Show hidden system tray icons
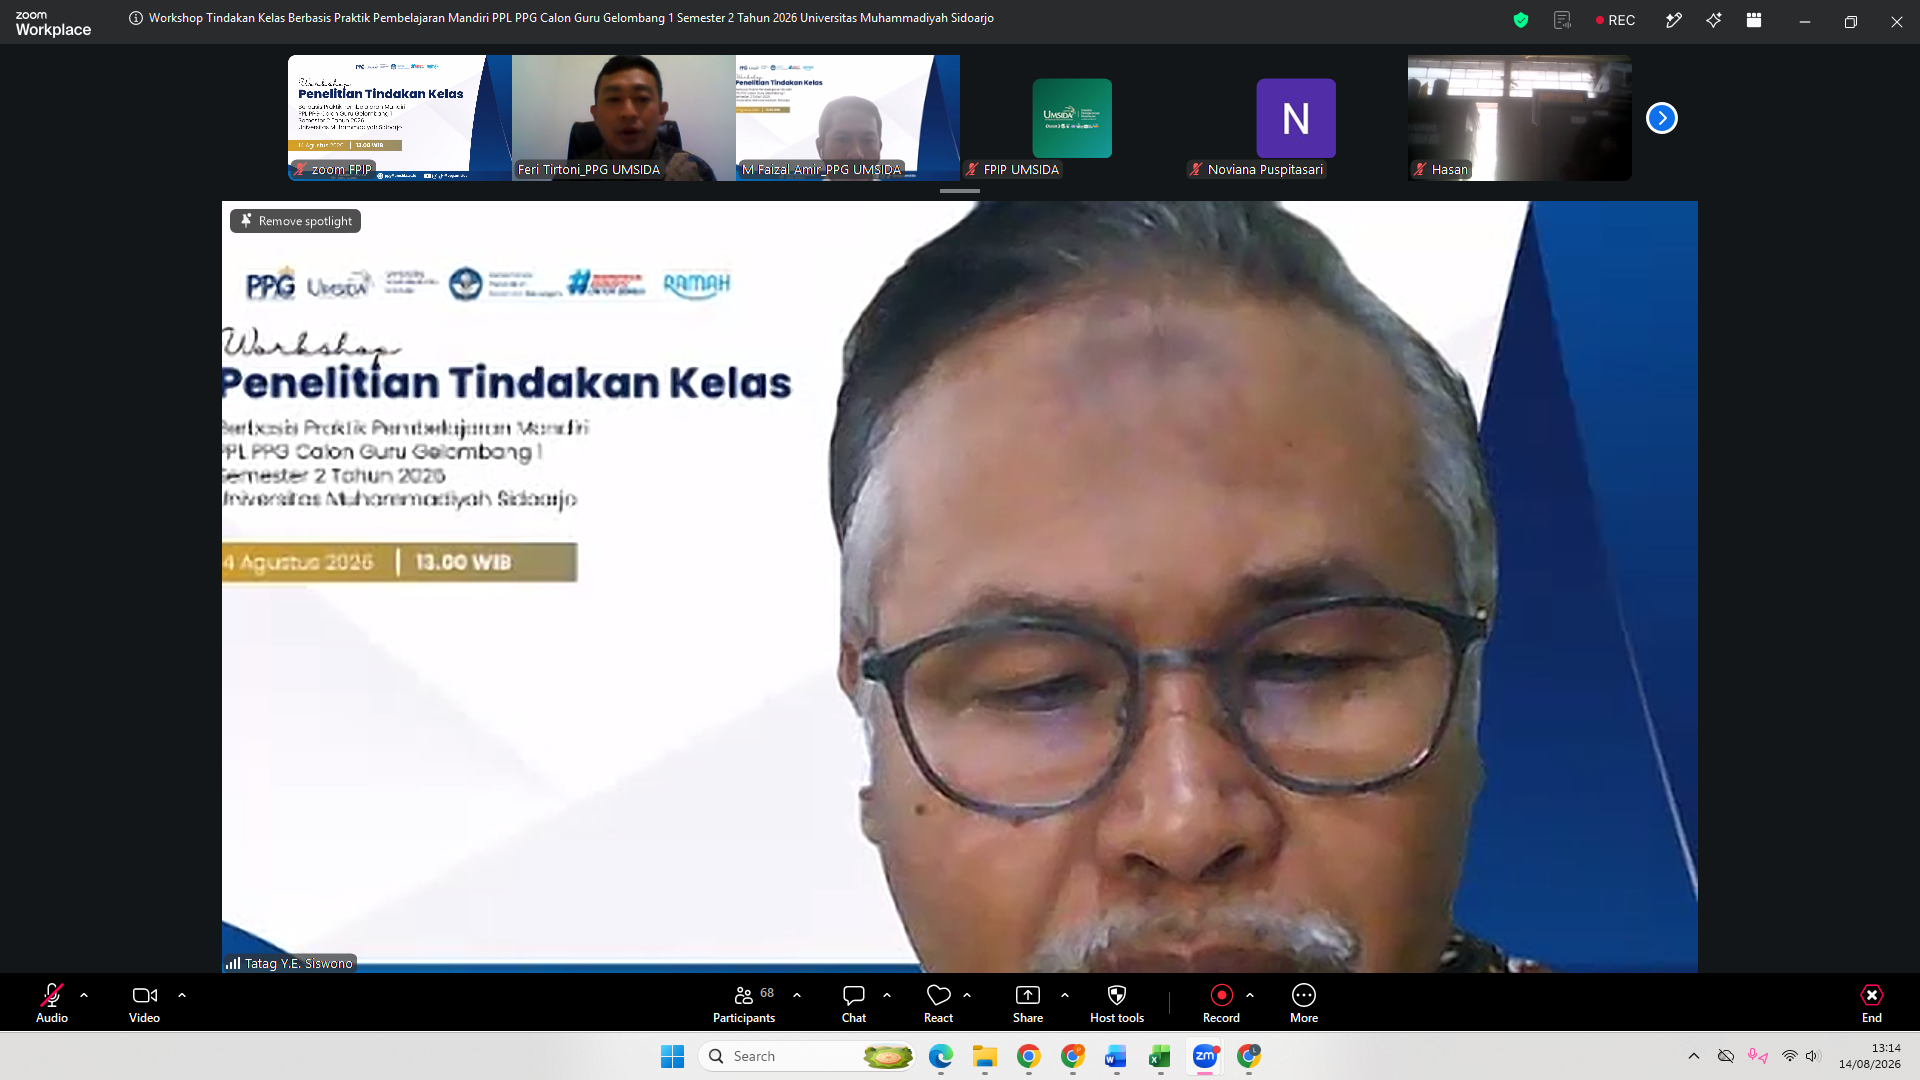Viewport: 1920px width, 1080px height. pos(1694,1056)
